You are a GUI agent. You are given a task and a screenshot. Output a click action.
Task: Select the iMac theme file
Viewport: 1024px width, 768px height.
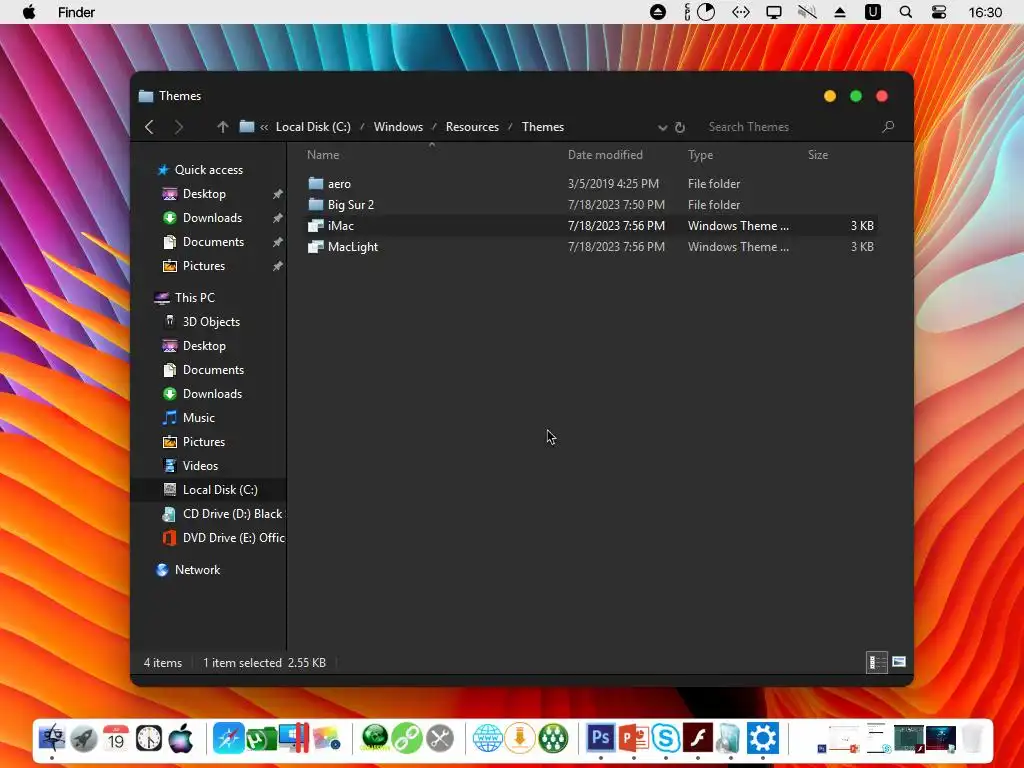[x=592, y=225]
